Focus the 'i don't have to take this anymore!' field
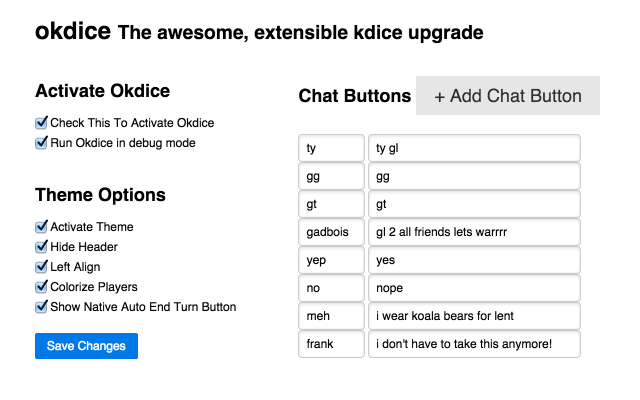This screenshot has width=640, height=400. click(474, 344)
